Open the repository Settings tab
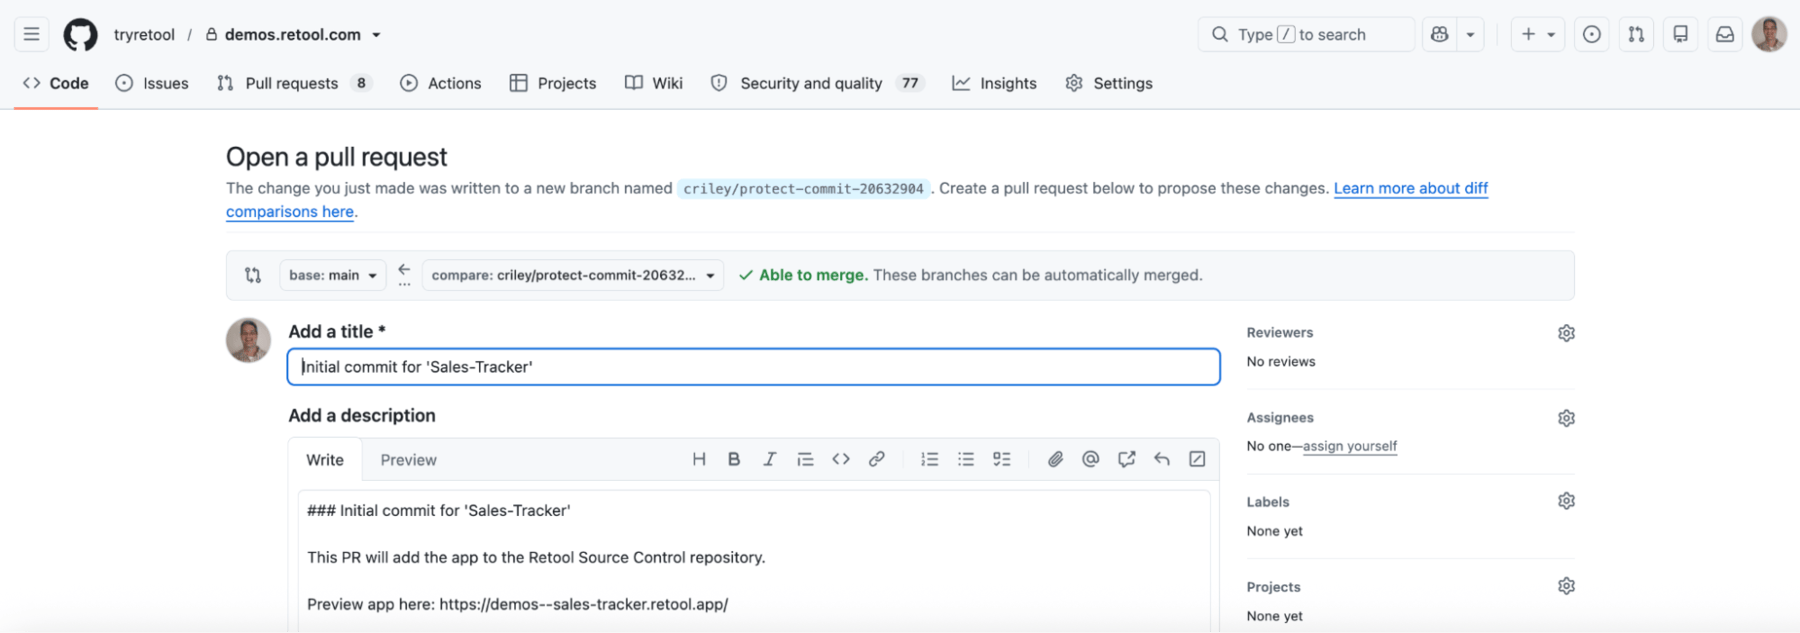Viewport: 1800px width, 633px height. 1109,83
